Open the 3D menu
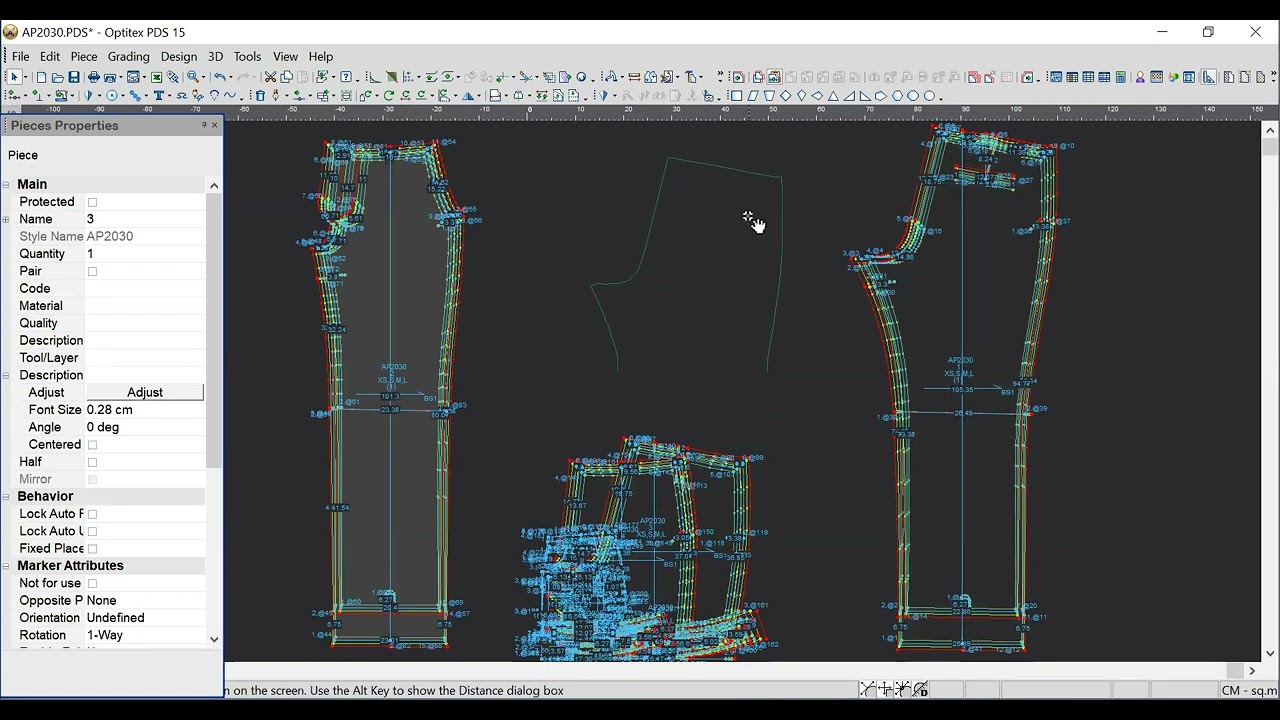1280x720 pixels. (x=215, y=56)
